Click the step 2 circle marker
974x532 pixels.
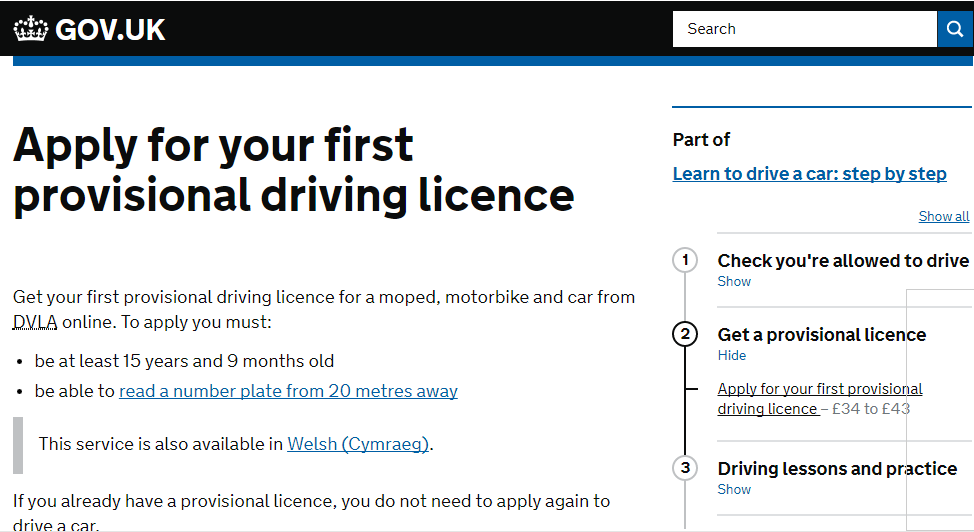685,334
